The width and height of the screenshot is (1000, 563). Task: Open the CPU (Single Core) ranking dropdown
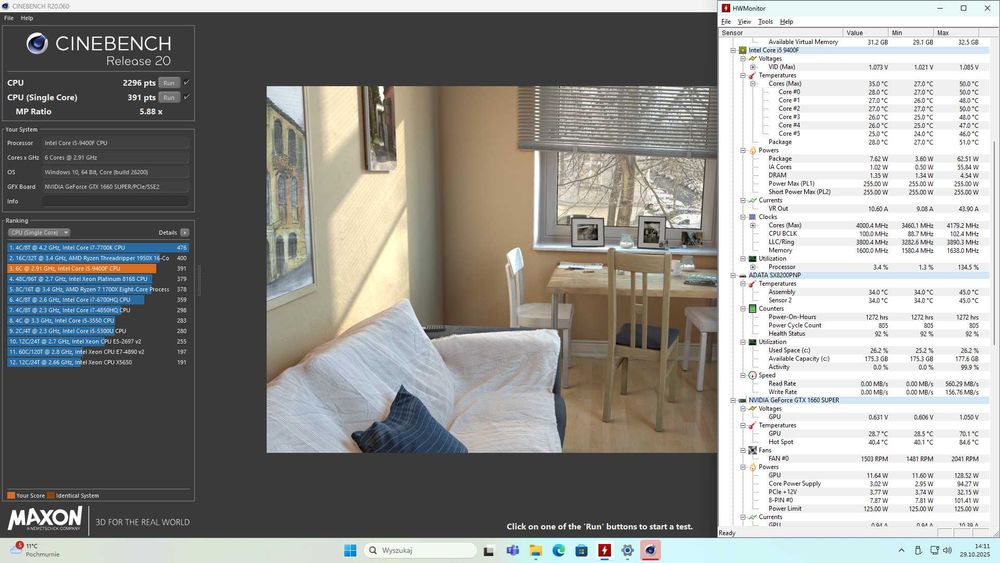[39, 233]
